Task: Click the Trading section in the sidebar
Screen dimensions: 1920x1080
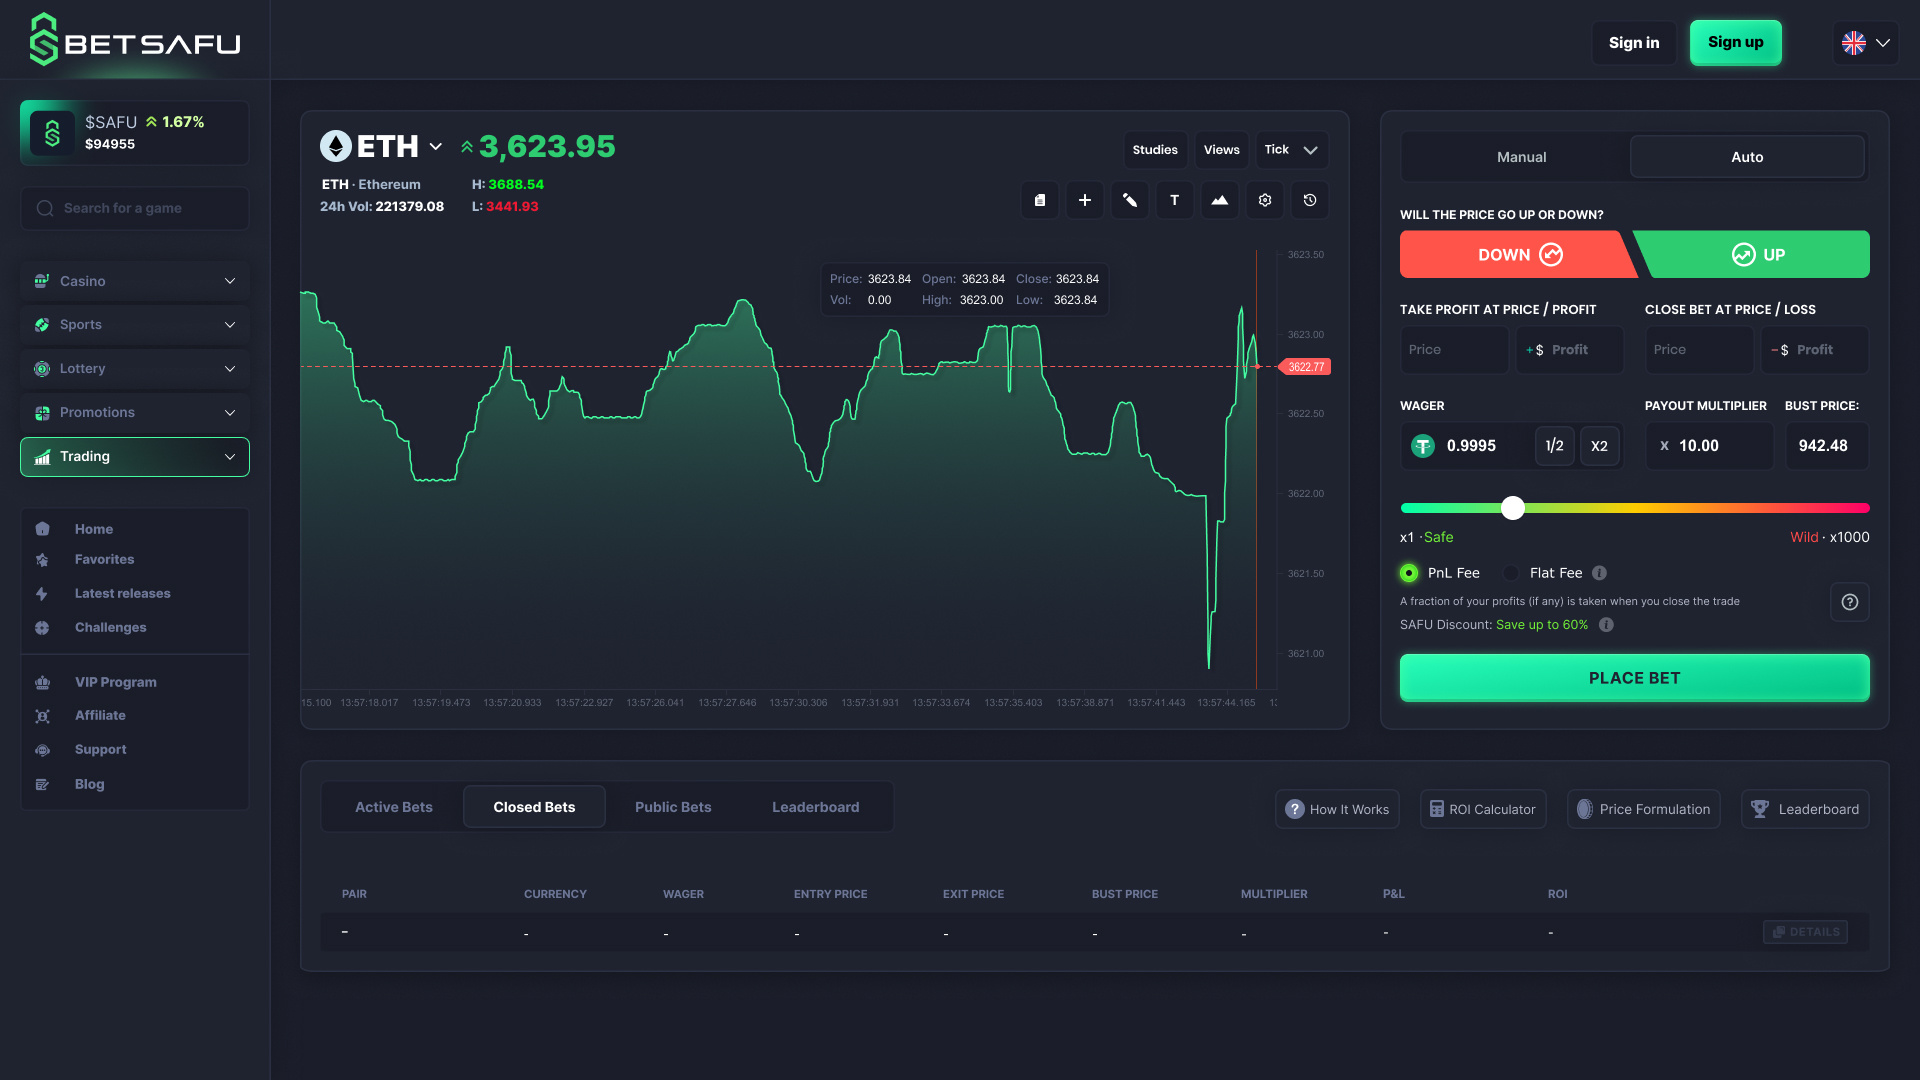Action: [134, 456]
